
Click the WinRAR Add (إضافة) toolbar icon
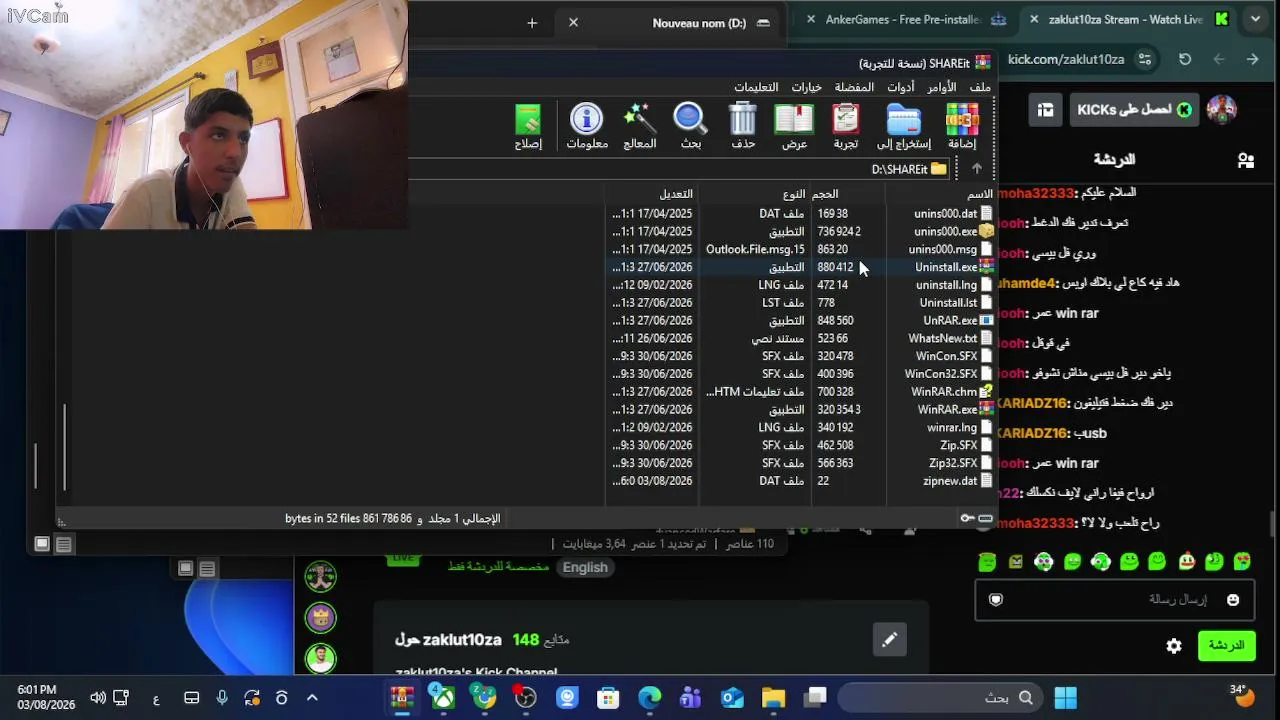[962, 127]
